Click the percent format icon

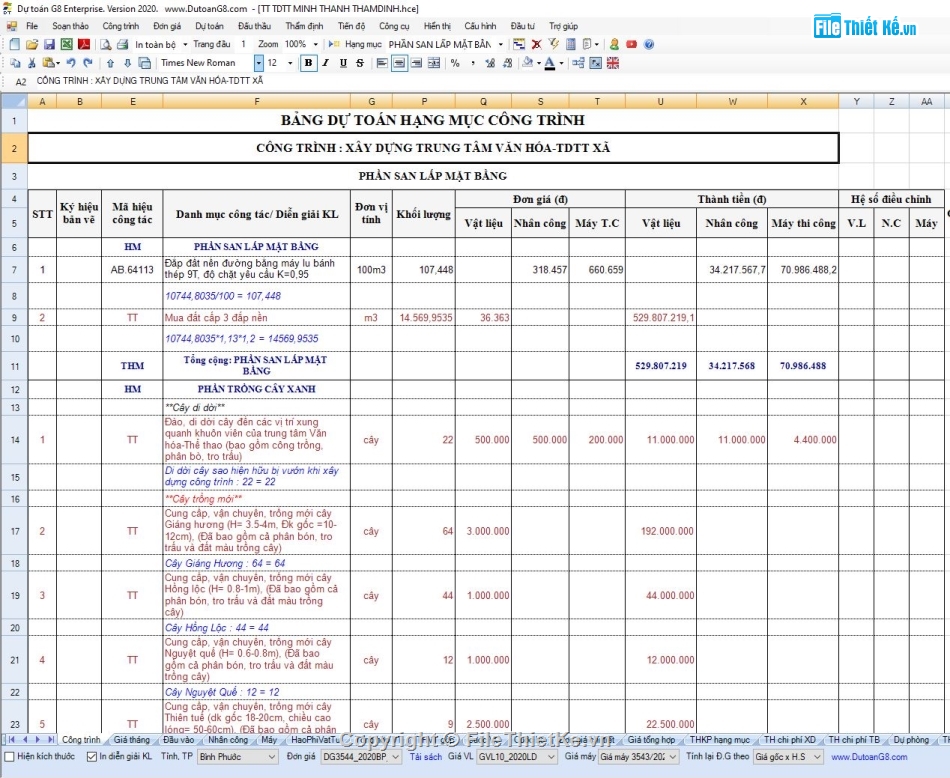pos(455,63)
